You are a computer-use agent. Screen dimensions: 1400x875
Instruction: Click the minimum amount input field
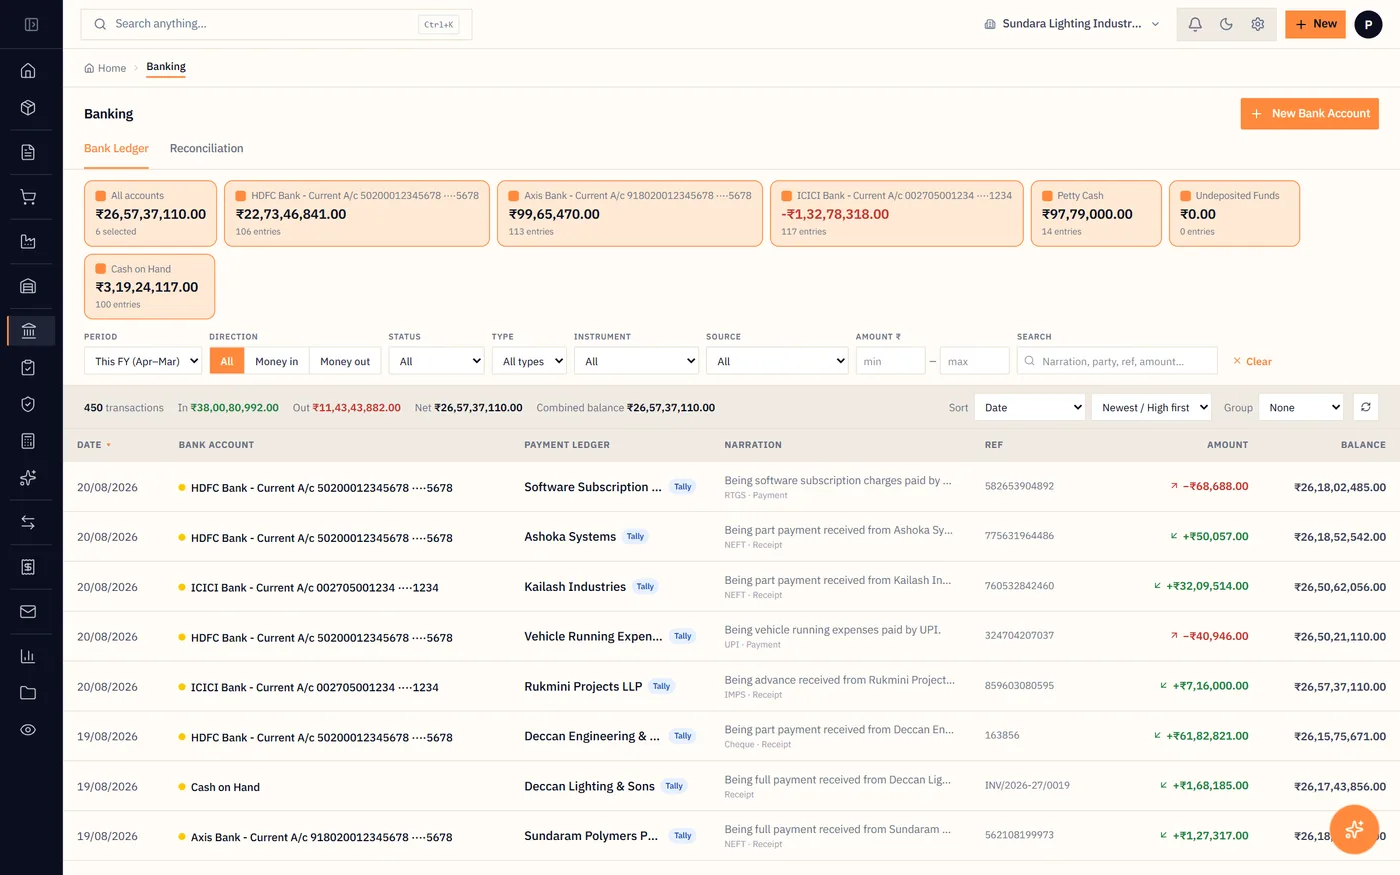pyautogui.click(x=890, y=361)
